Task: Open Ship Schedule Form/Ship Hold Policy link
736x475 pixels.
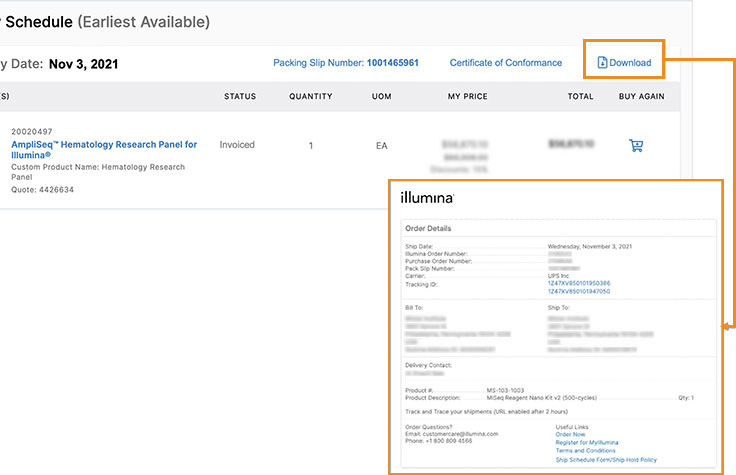Action: coord(606,459)
